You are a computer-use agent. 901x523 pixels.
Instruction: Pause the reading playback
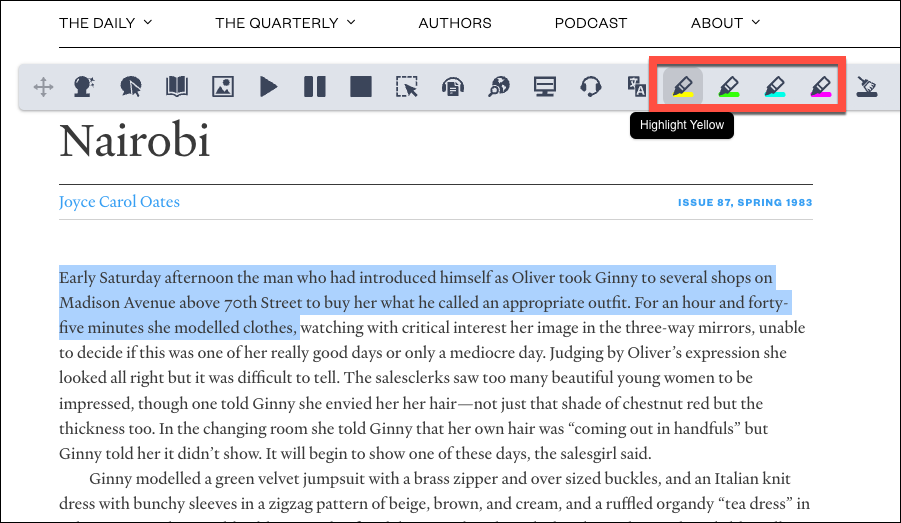(315, 87)
